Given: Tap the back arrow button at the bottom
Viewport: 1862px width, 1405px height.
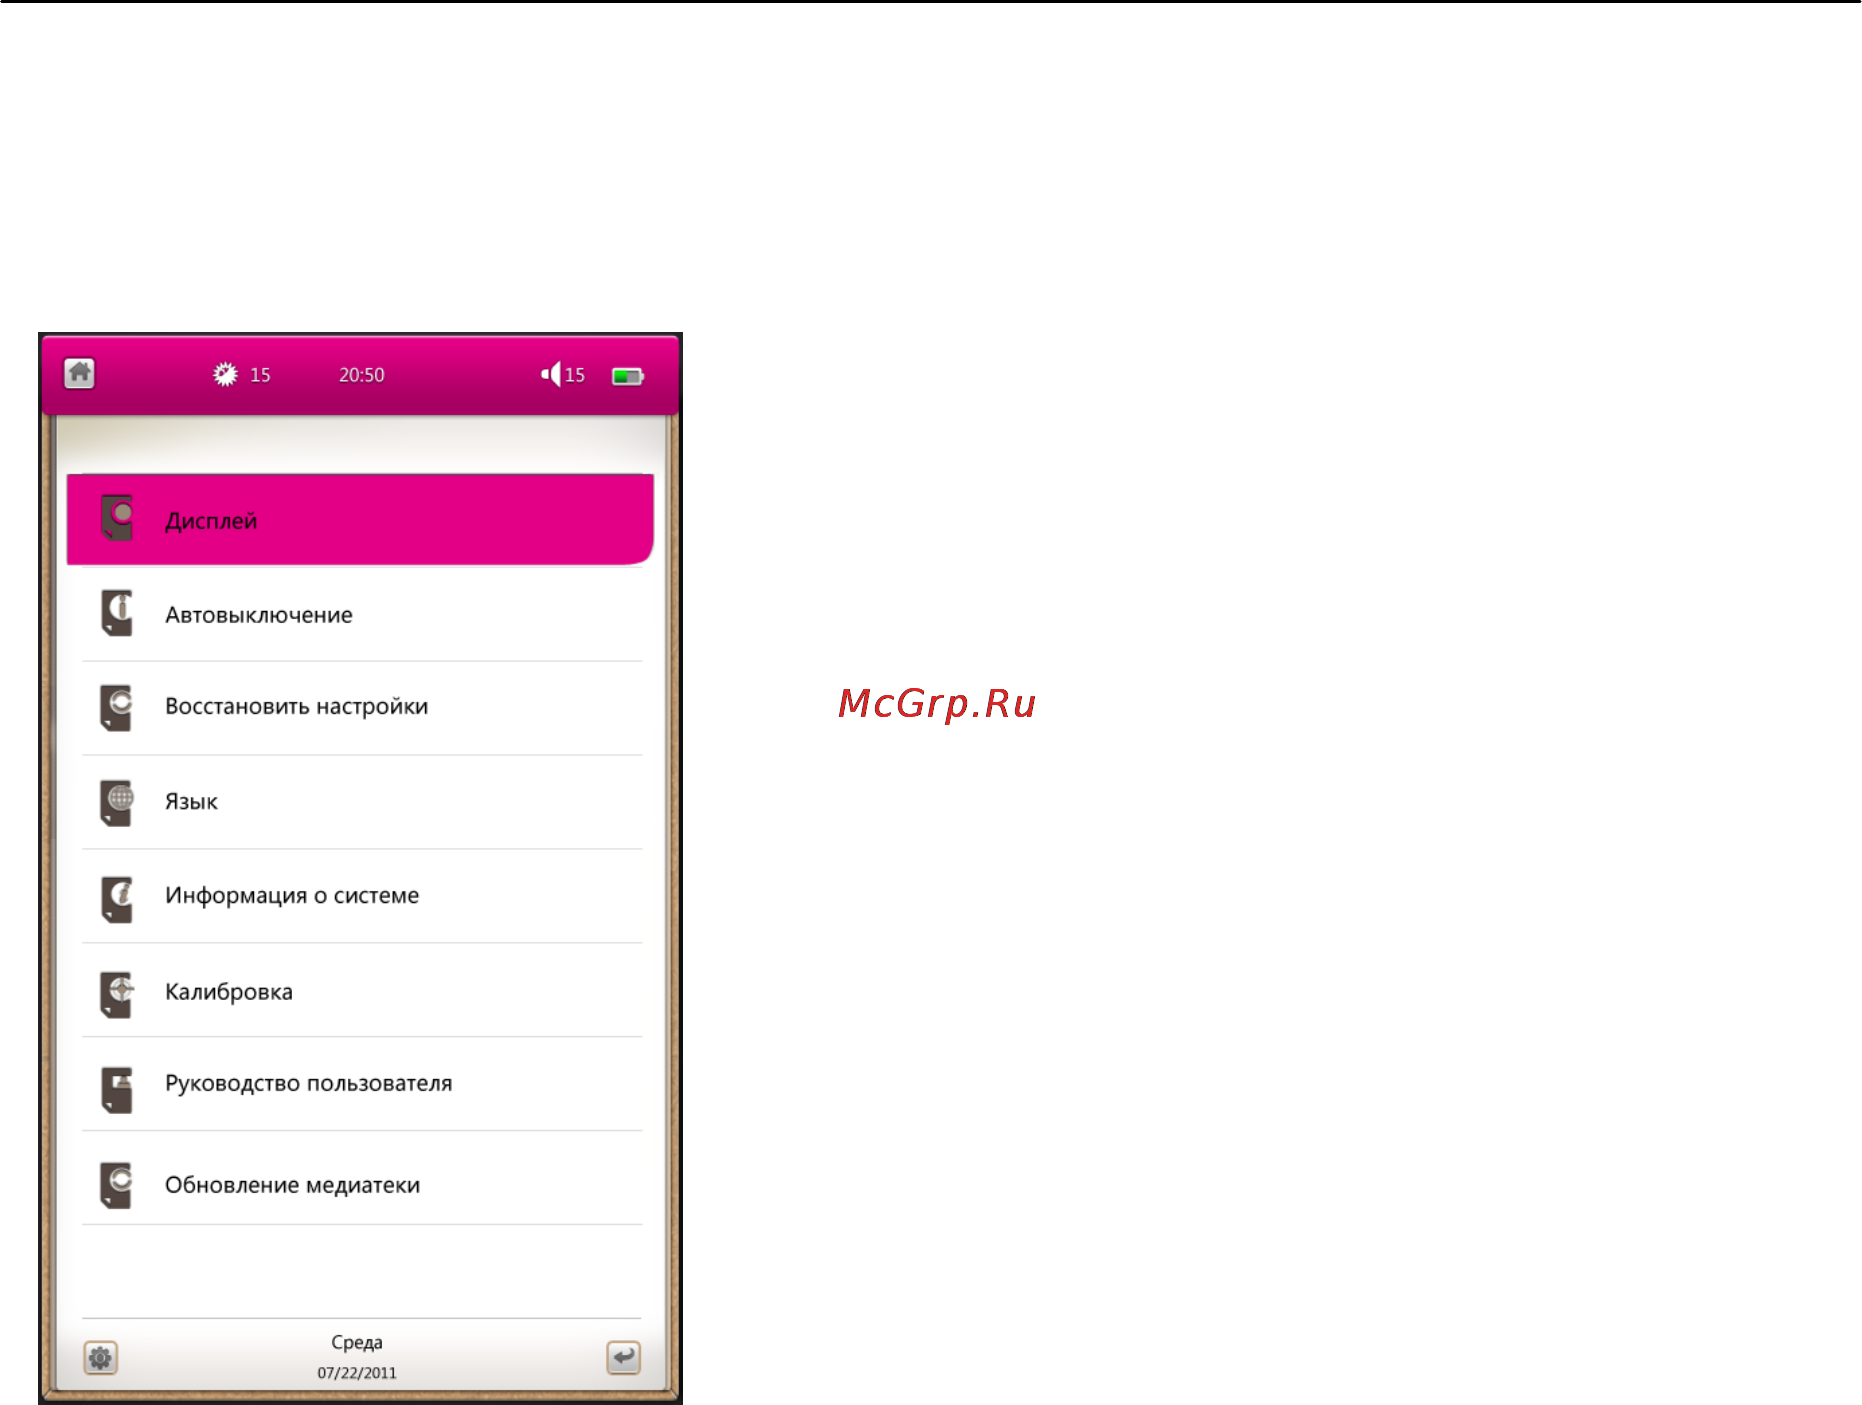Looking at the screenshot, I should pos(623,1357).
